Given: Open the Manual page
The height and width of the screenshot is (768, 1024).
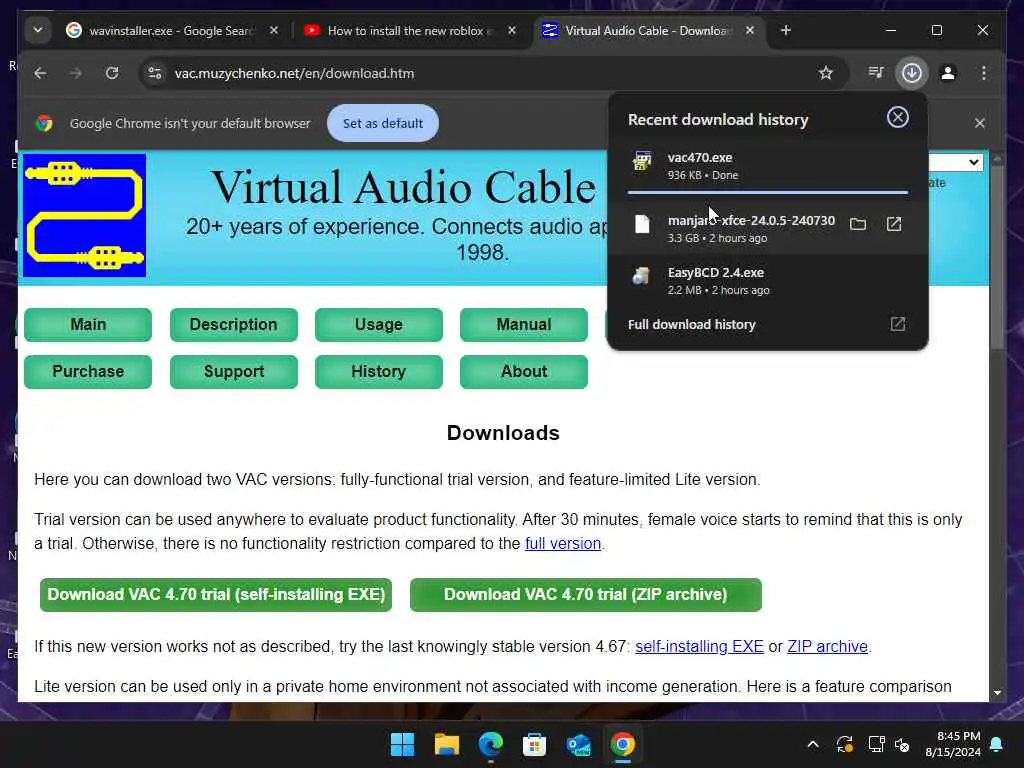Looking at the screenshot, I should (524, 325).
